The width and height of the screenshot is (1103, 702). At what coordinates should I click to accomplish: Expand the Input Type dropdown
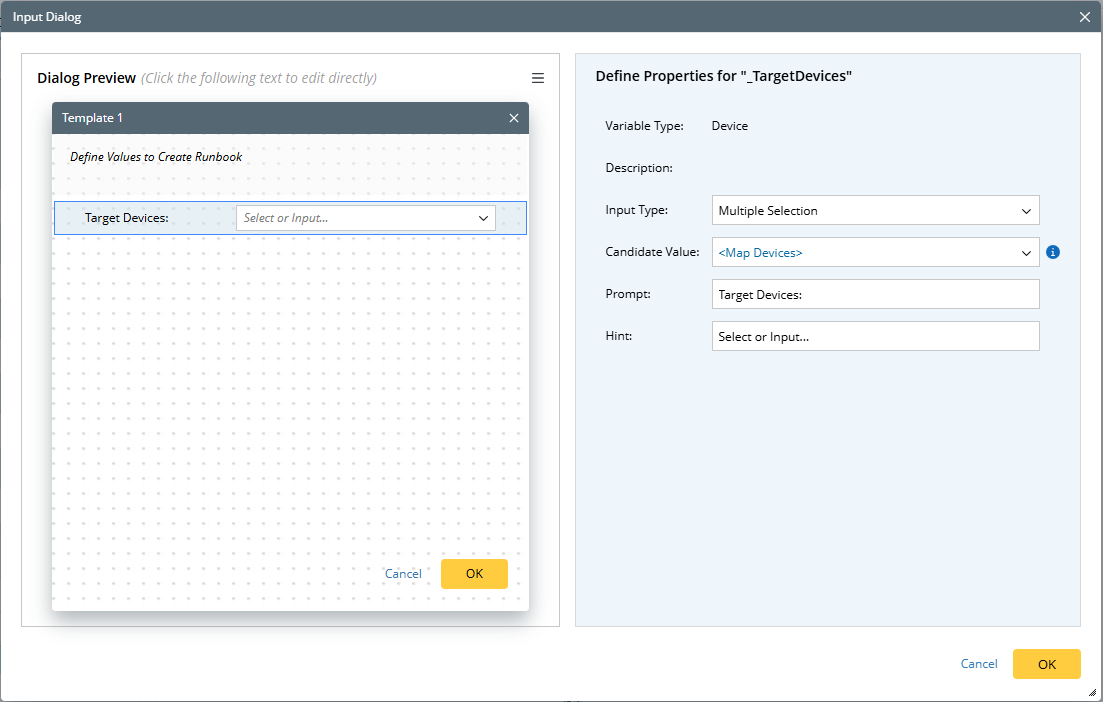pyautogui.click(x=875, y=211)
